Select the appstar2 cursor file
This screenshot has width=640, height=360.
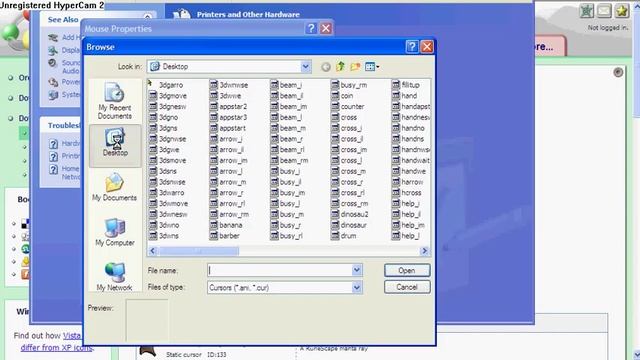tap(229, 107)
